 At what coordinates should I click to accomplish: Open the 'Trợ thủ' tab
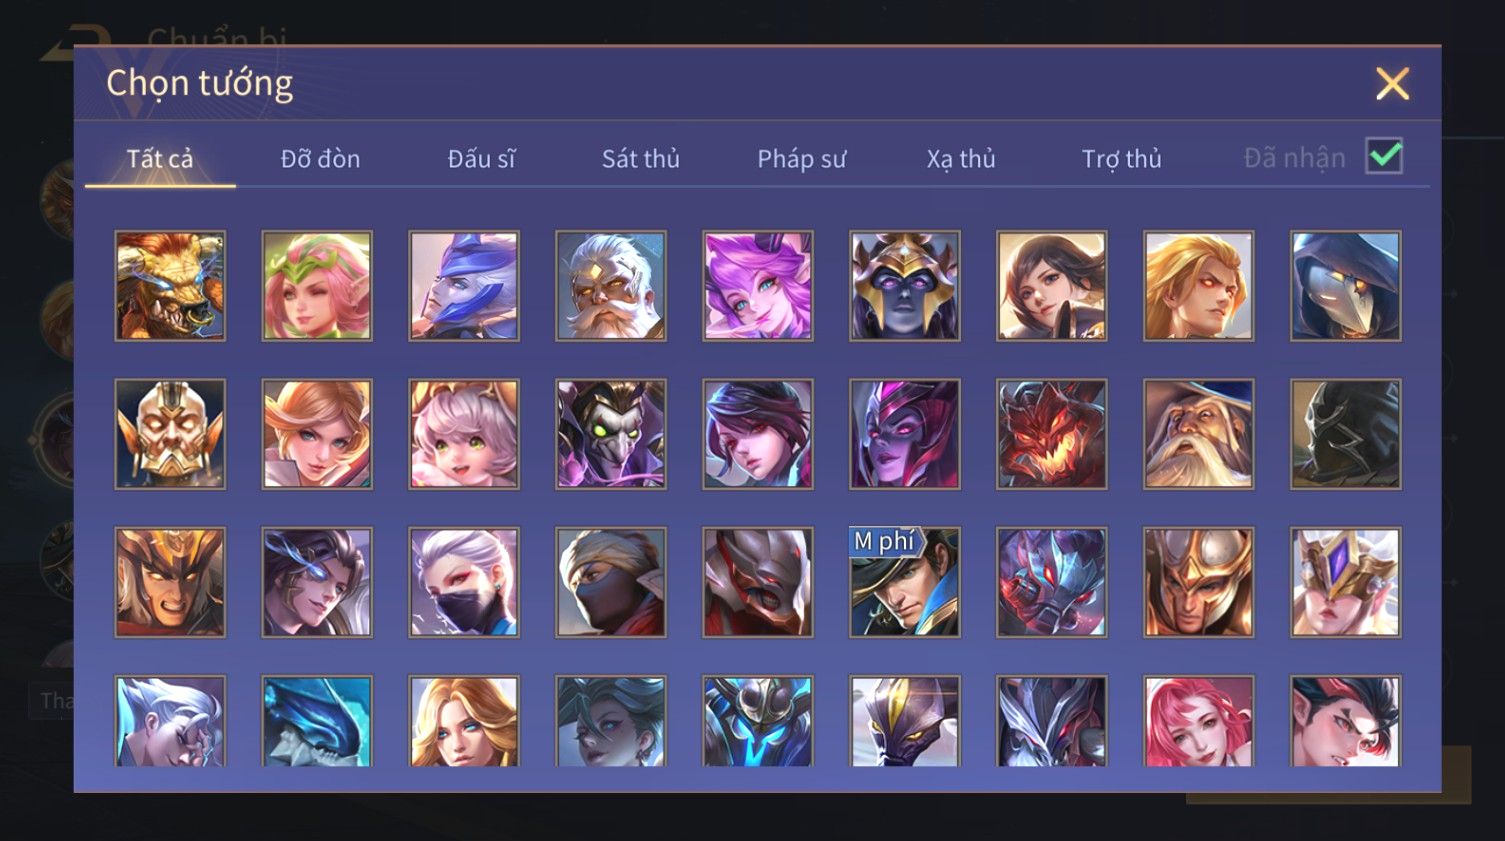[1122, 158]
